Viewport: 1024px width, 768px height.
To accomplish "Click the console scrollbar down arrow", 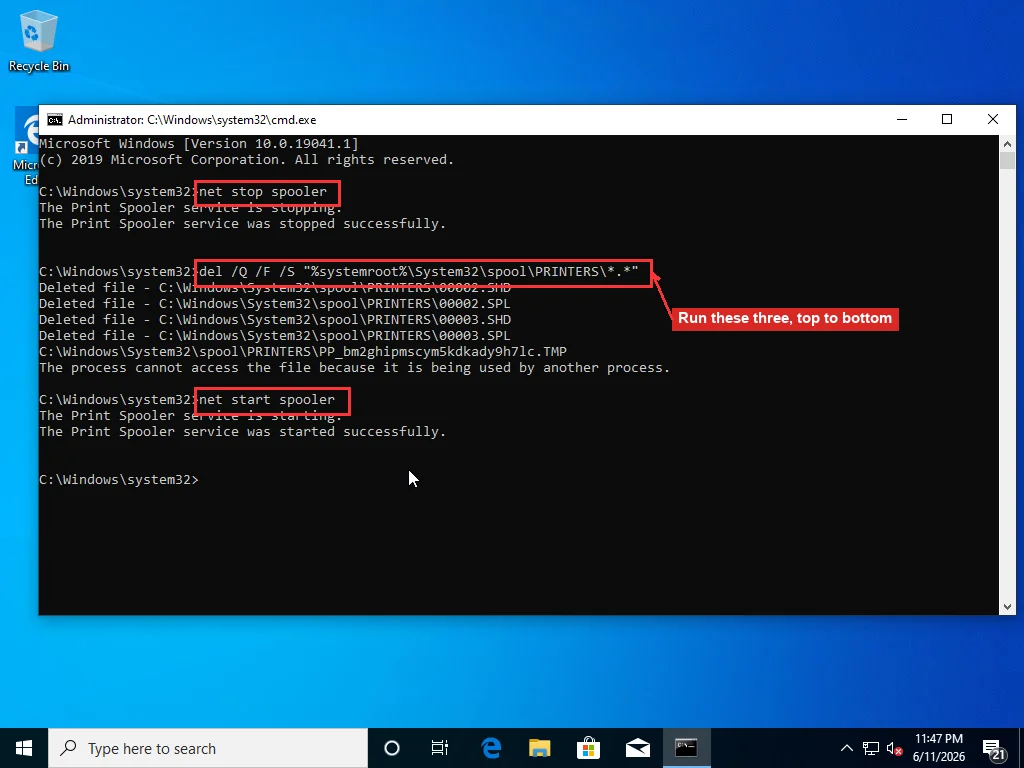I will click(1007, 607).
